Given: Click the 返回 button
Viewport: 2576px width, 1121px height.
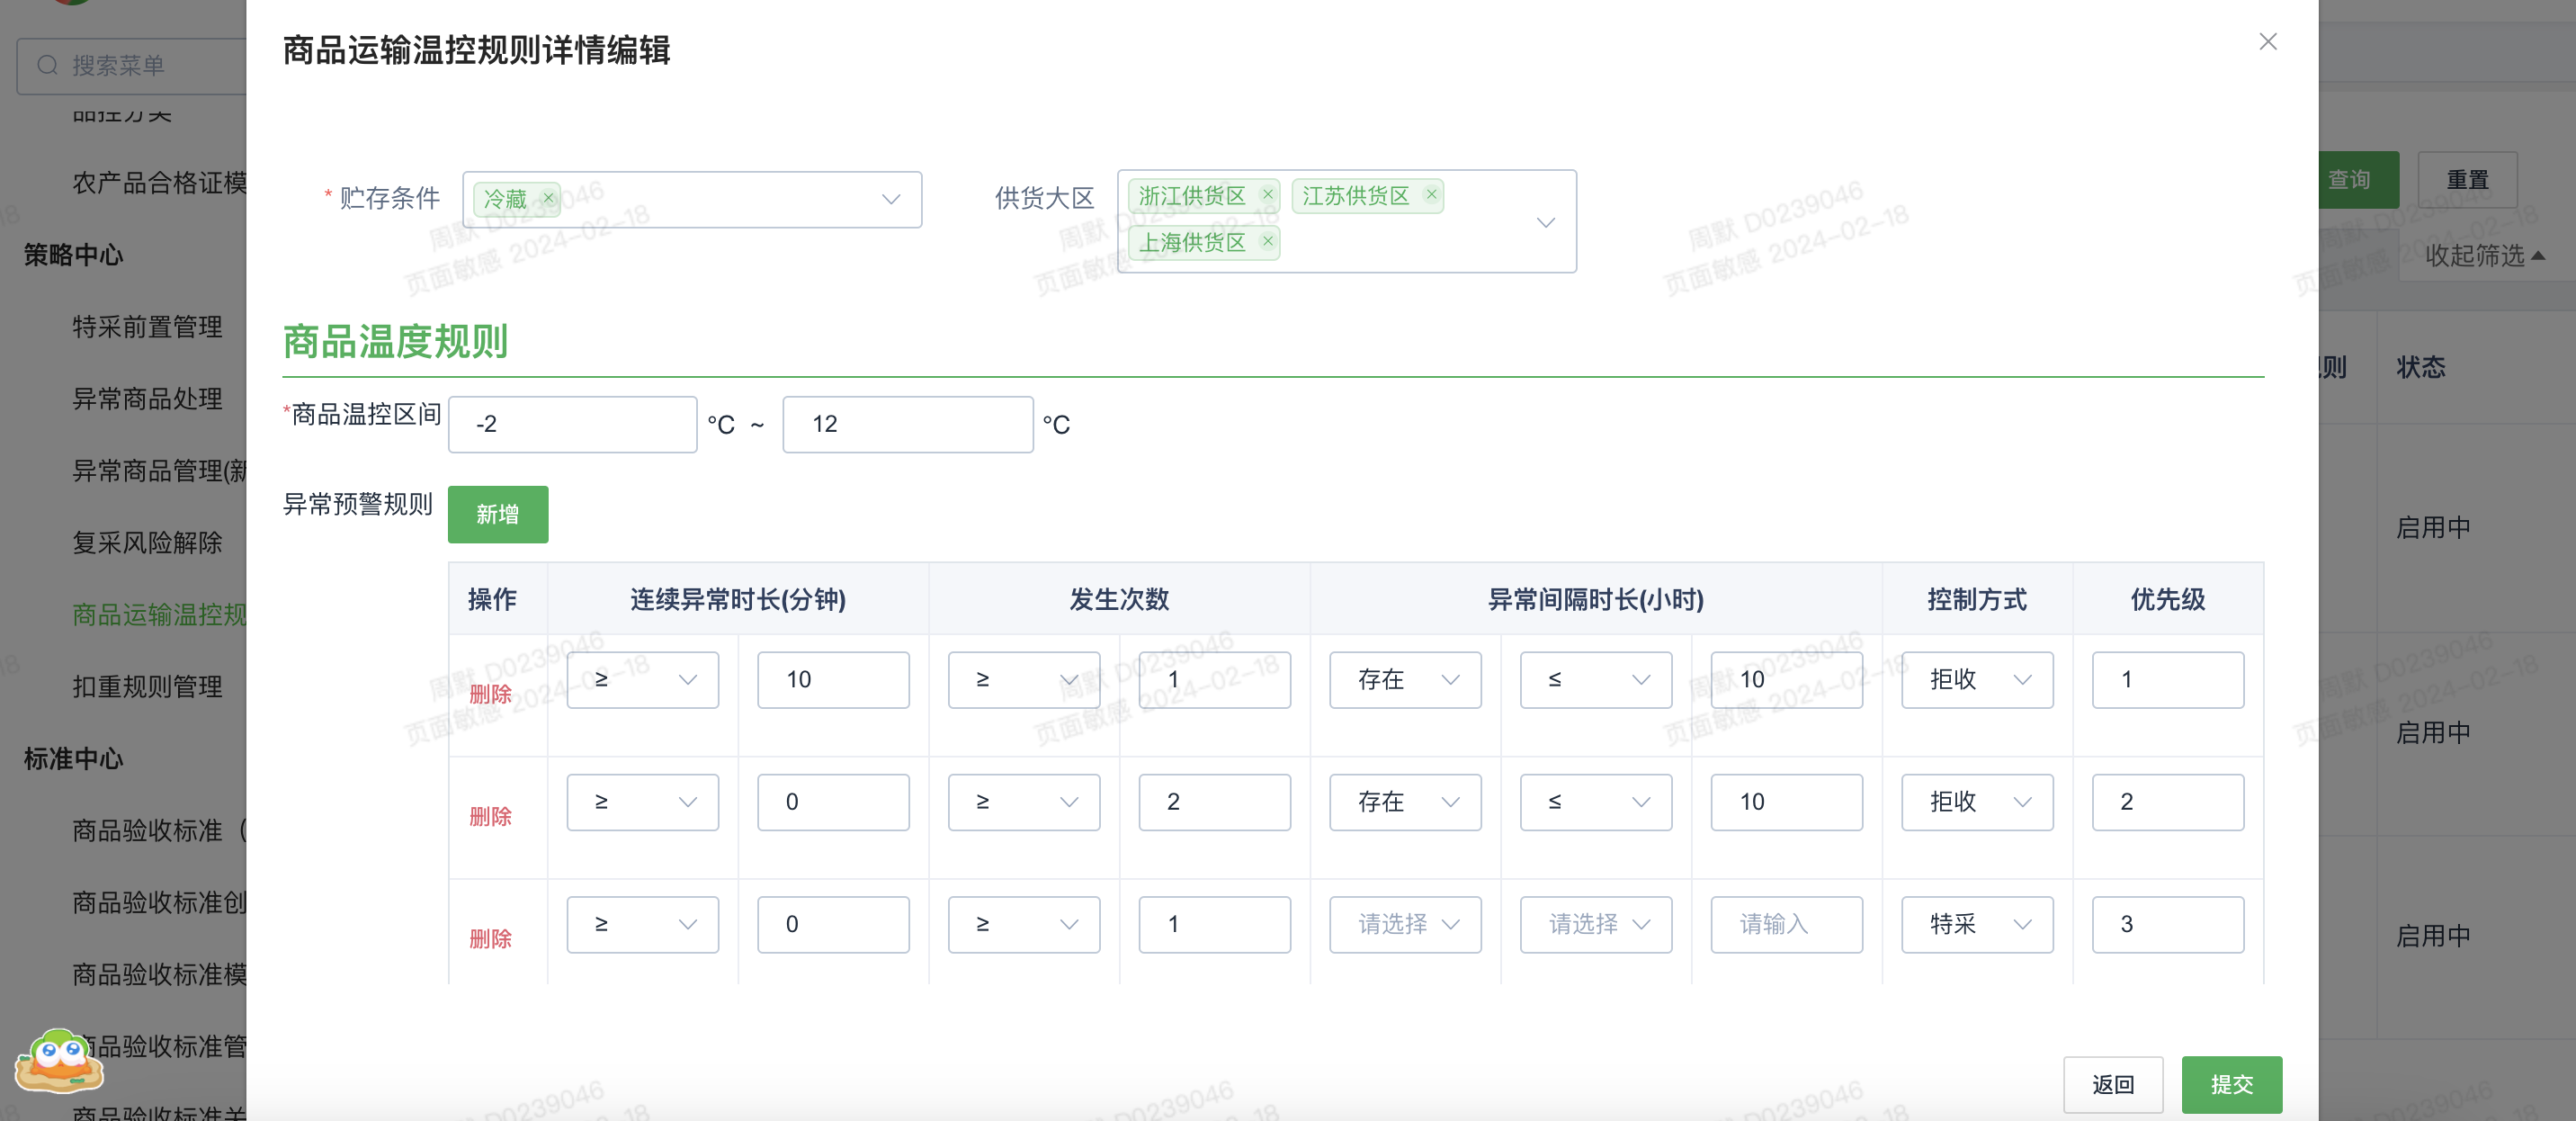Looking at the screenshot, I should 2112,1084.
